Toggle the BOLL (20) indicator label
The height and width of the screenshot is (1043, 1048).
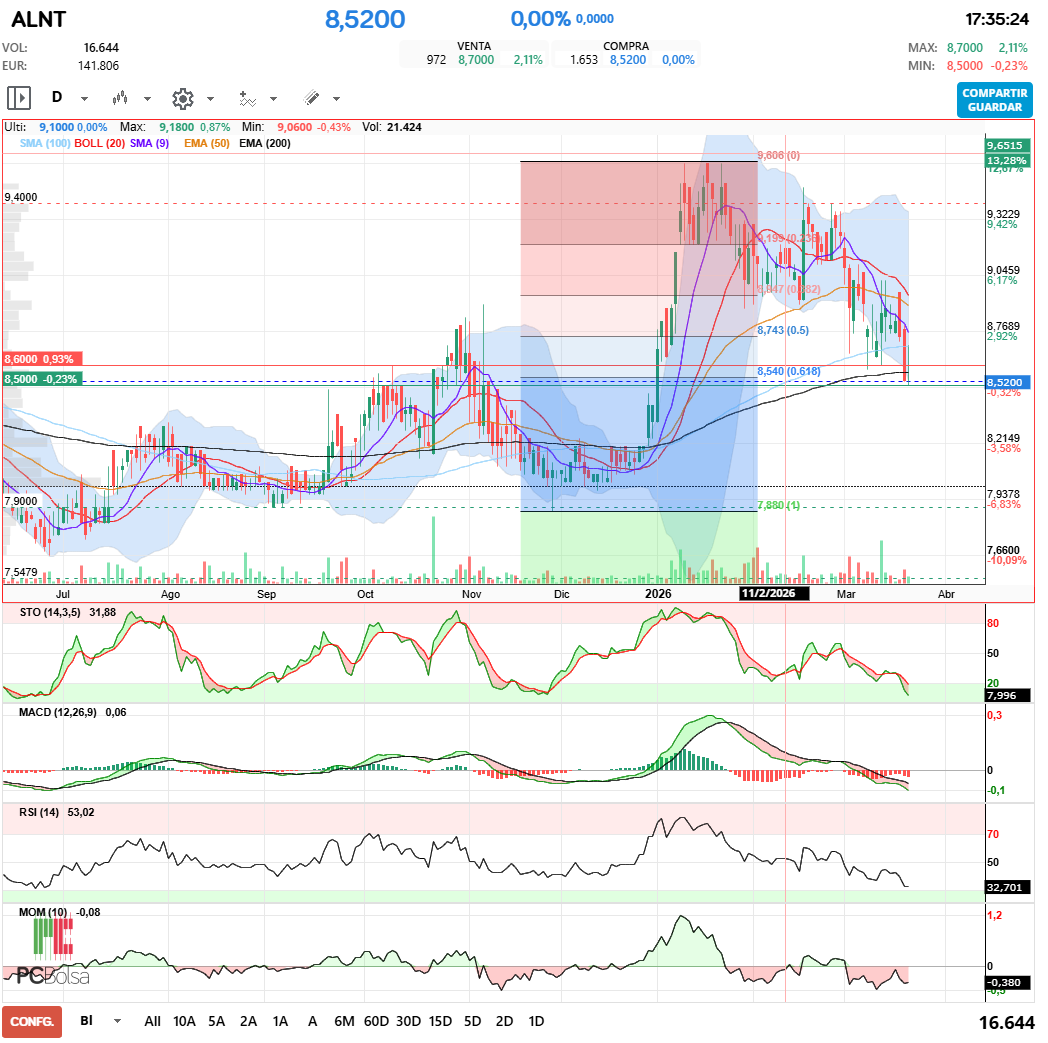coord(100,143)
